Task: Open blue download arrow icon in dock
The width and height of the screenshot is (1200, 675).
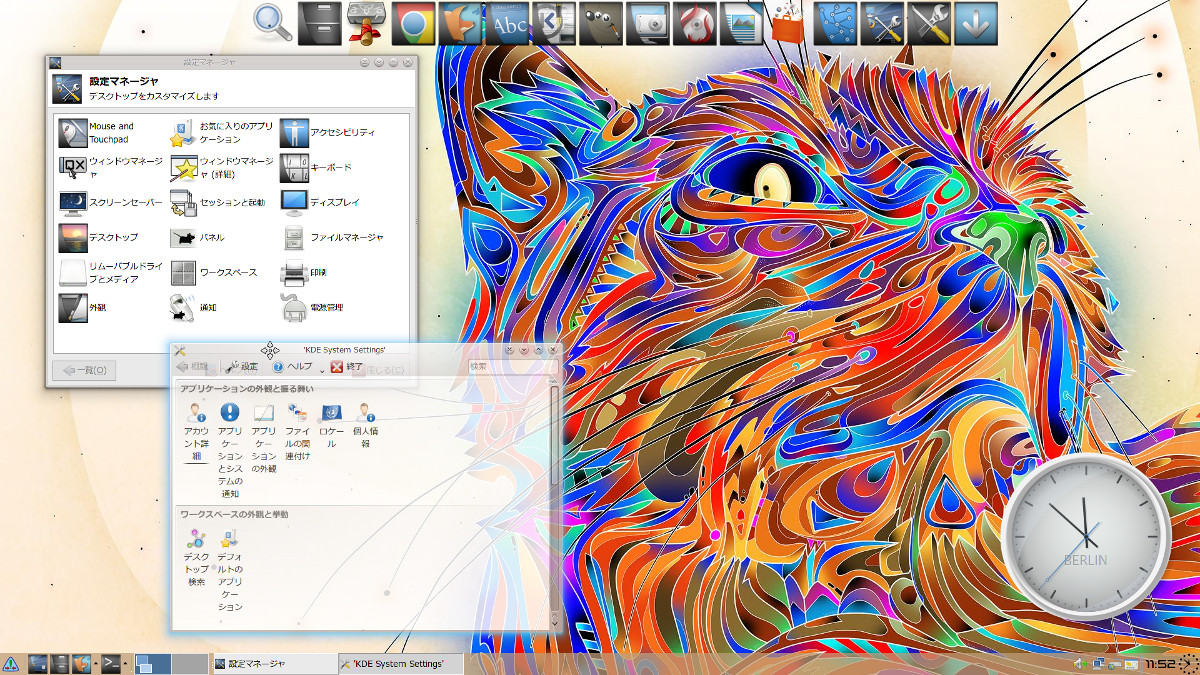Action: pos(976,23)
